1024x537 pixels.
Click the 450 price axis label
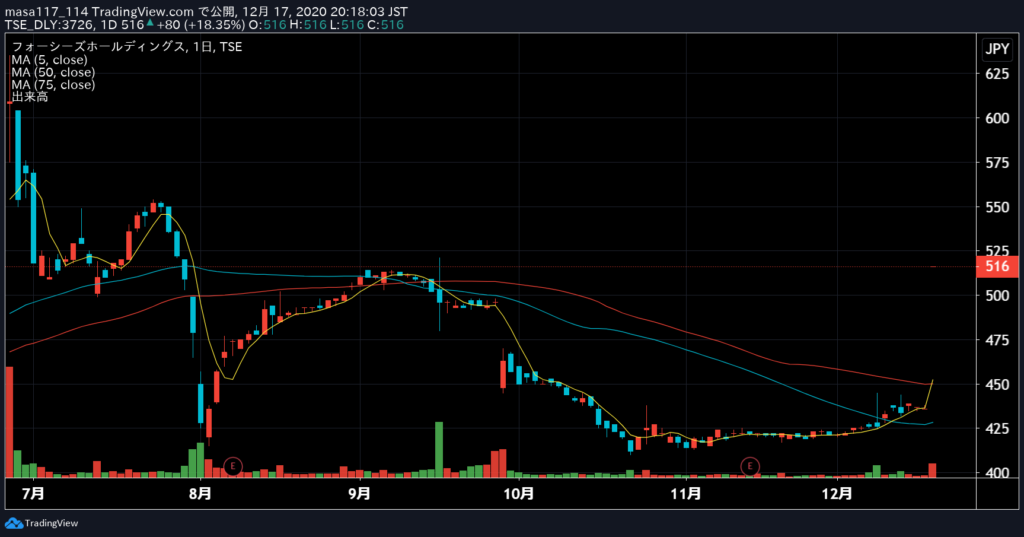click(997, 384)
